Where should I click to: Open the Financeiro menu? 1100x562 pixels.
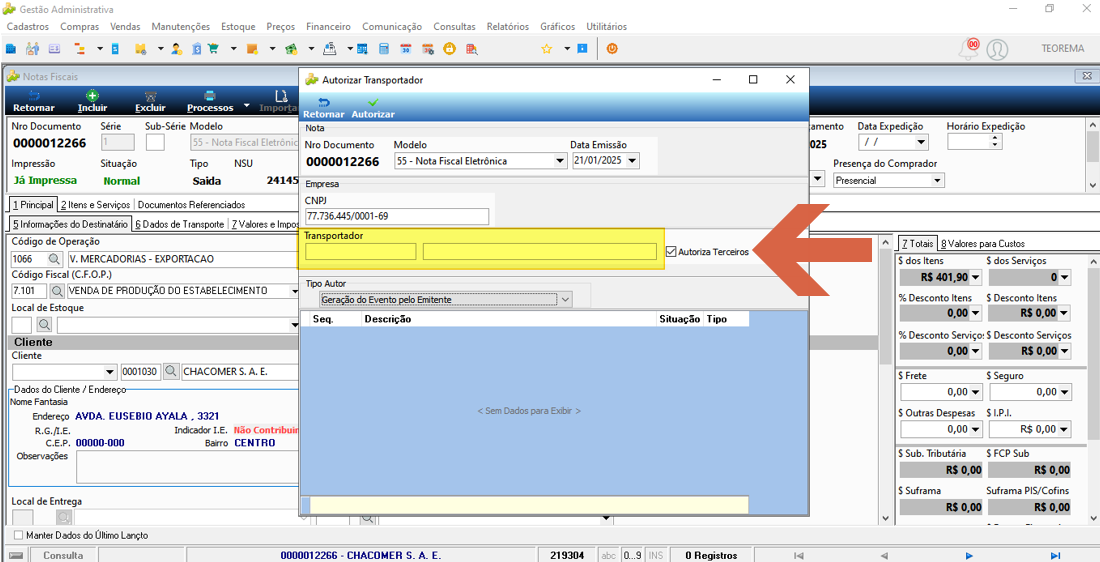(x=328, y=27)
